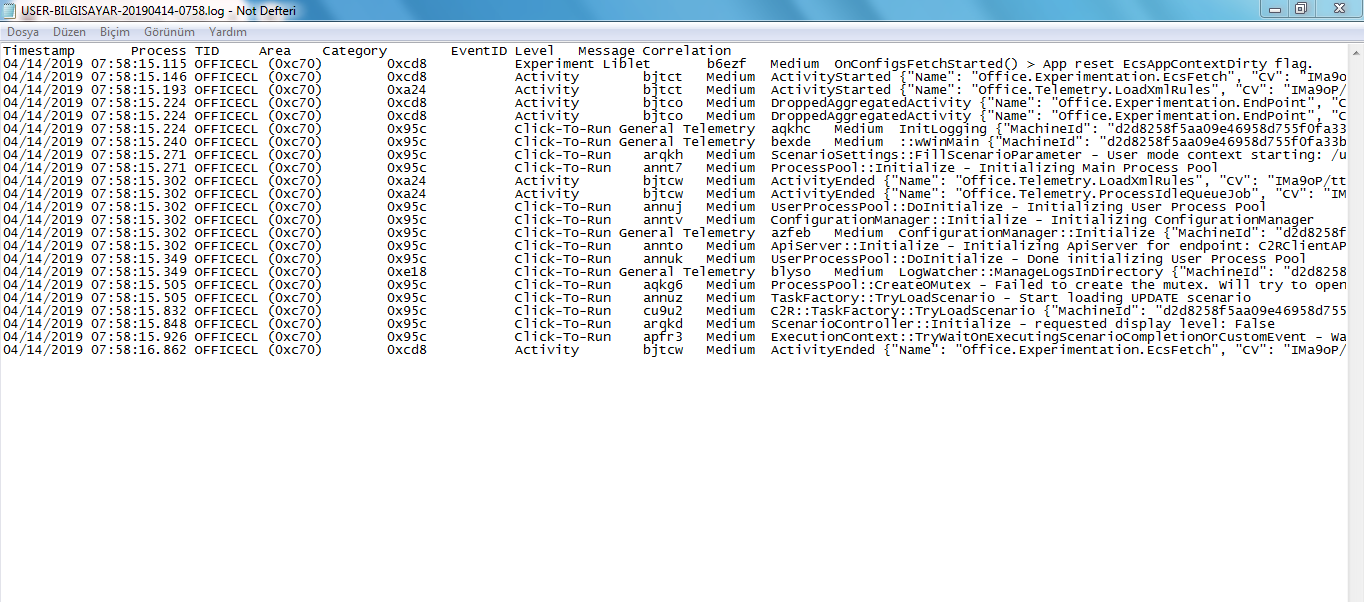Click event ID annuj
Viewport: 1364px width, 602px height.
663,207
